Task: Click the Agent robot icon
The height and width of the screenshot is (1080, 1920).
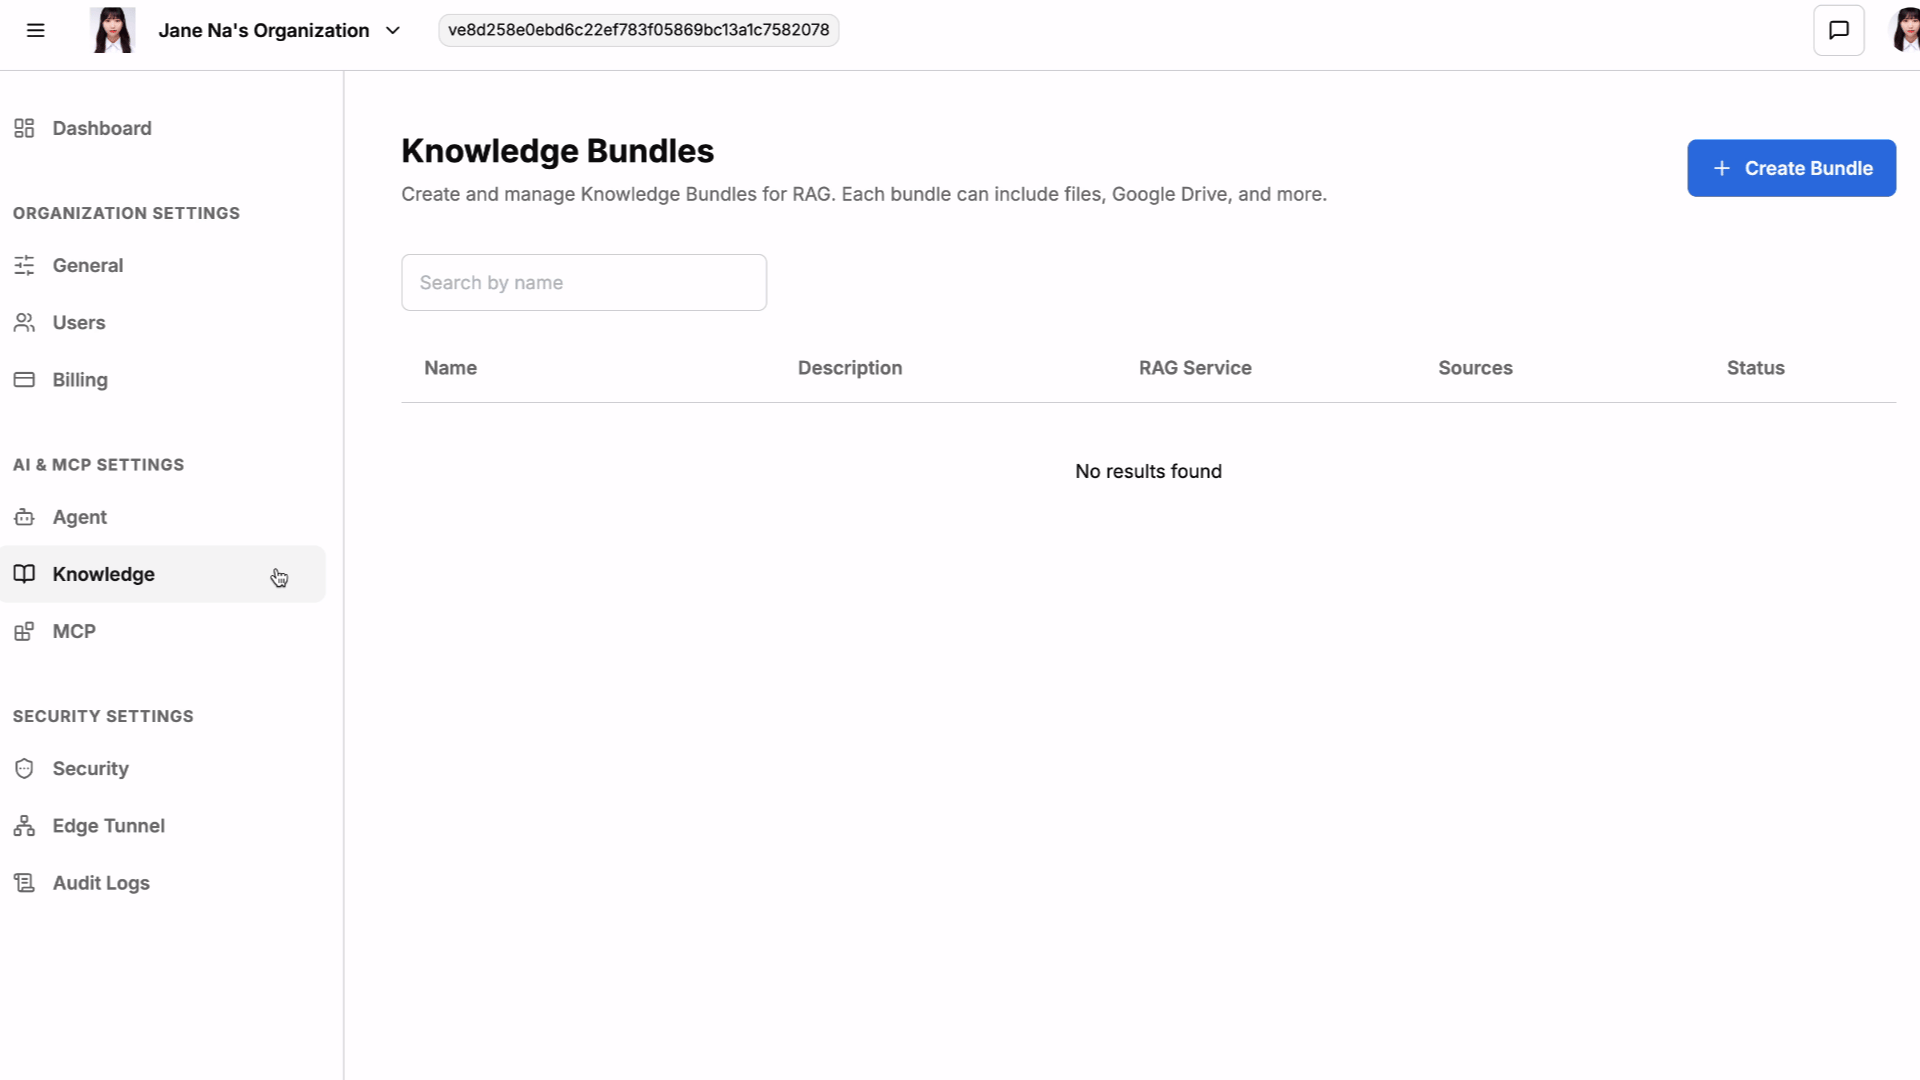Action: pos(24,517)
